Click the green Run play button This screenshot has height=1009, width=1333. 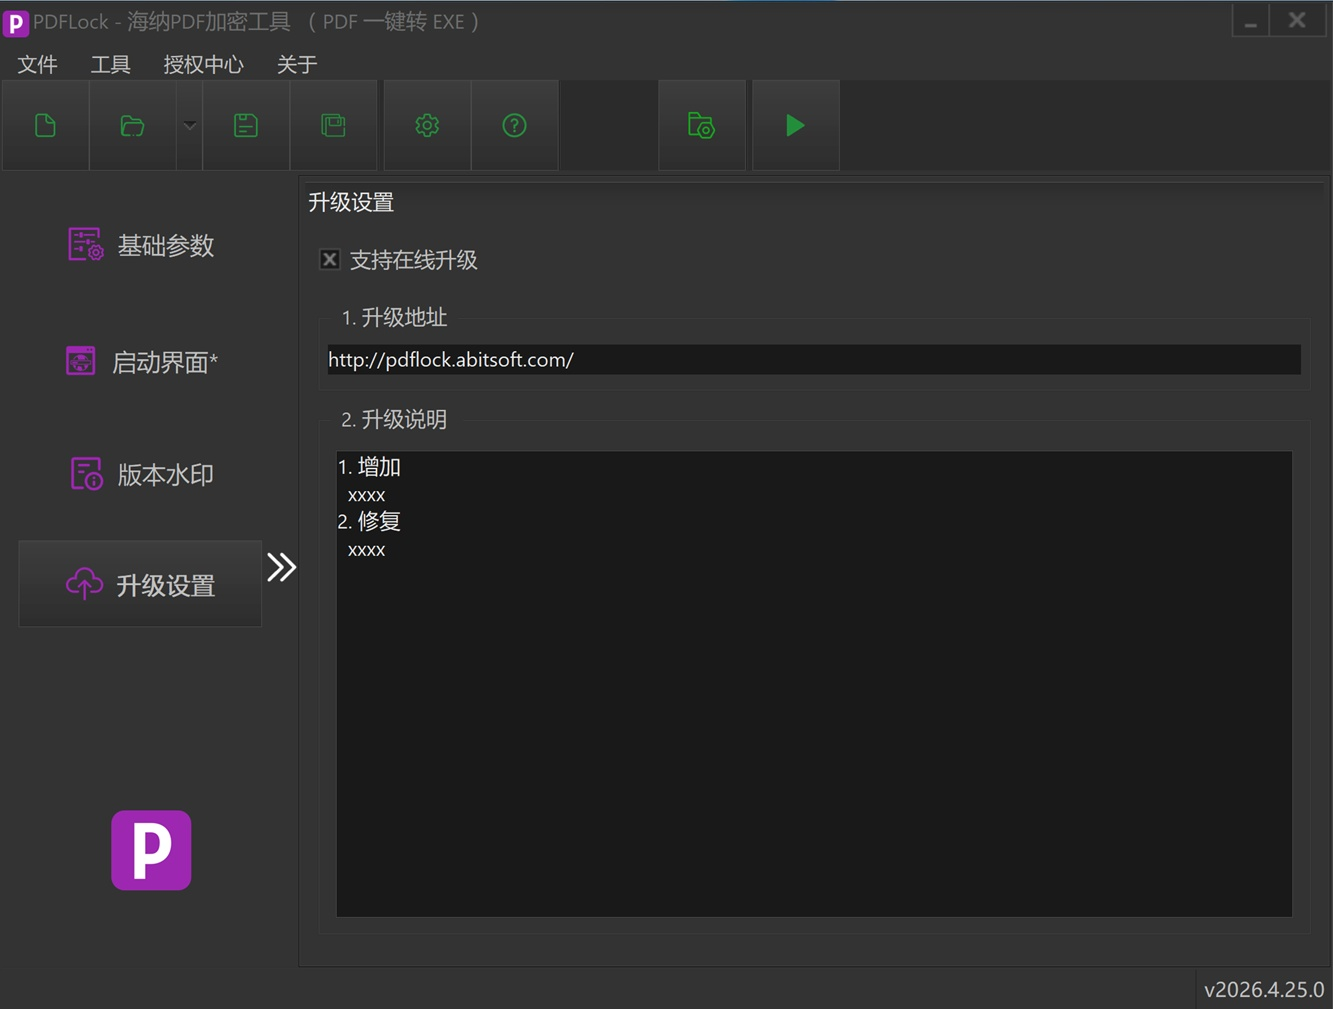click(x=795, y=125)
